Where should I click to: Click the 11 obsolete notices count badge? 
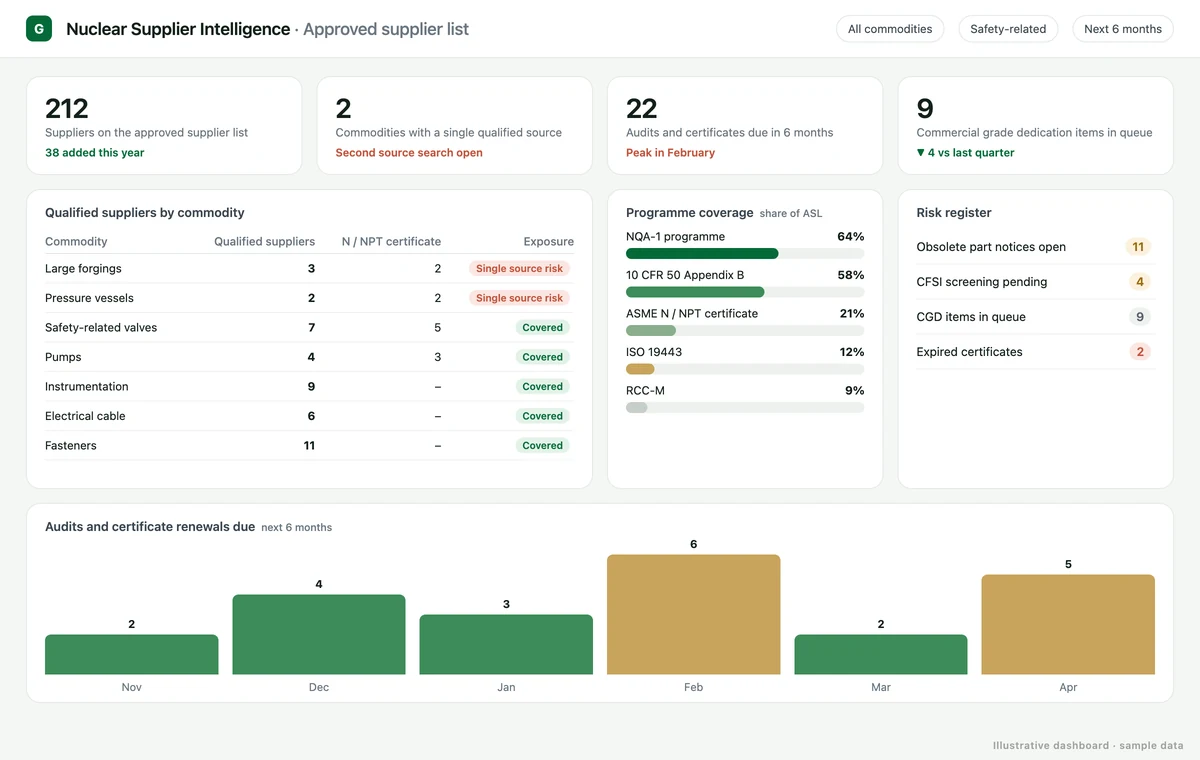[1138, 247]
